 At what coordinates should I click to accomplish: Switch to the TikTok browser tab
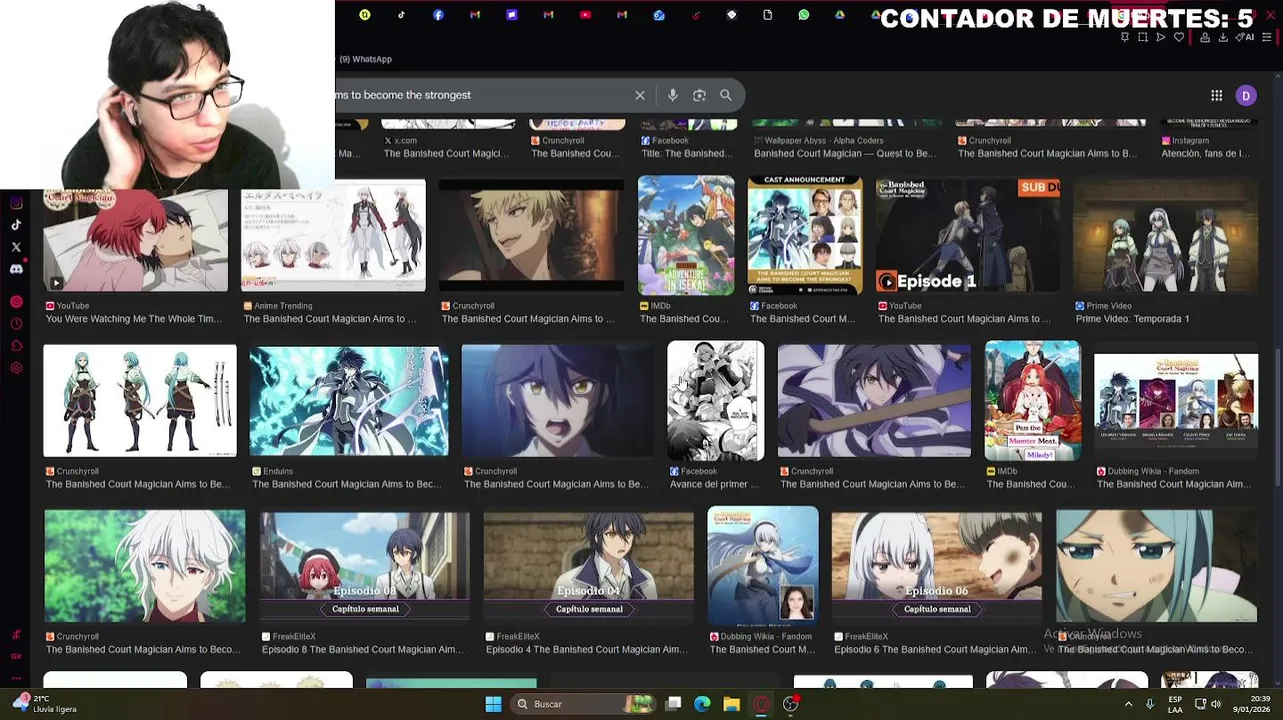401,15
